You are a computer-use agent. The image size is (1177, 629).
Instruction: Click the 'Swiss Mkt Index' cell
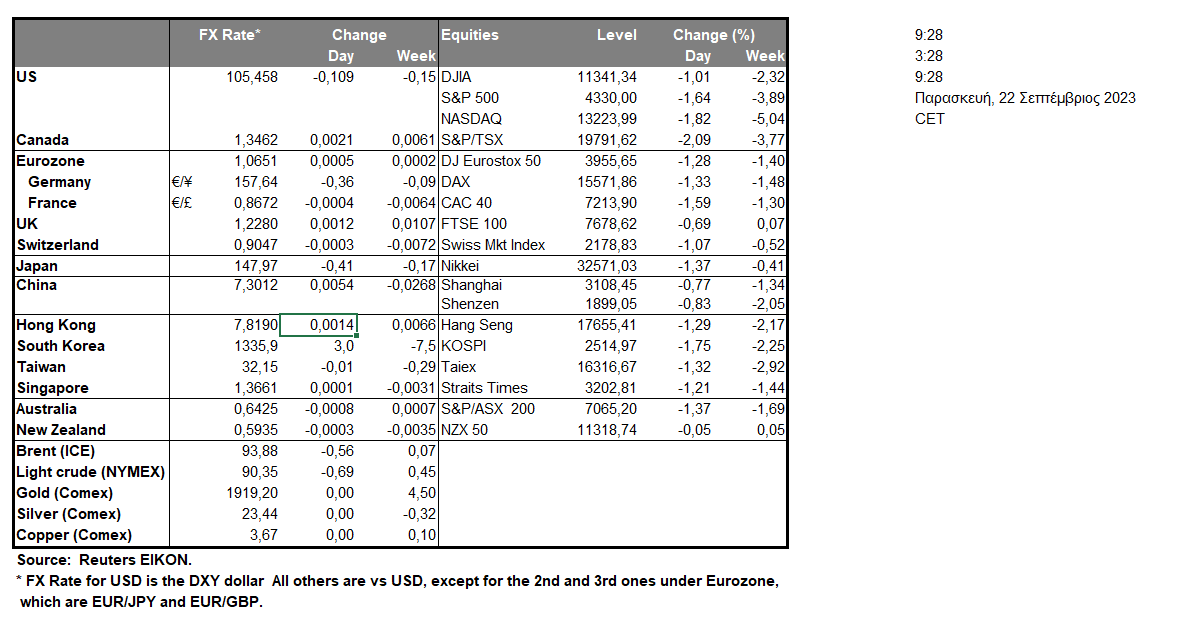pyautogui.click(x=492, y=245)
